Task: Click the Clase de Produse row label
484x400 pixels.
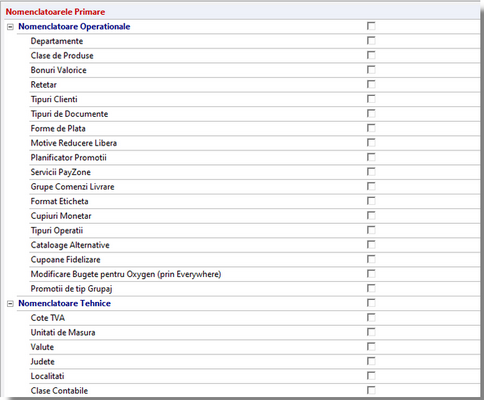Action: point(62,56)
